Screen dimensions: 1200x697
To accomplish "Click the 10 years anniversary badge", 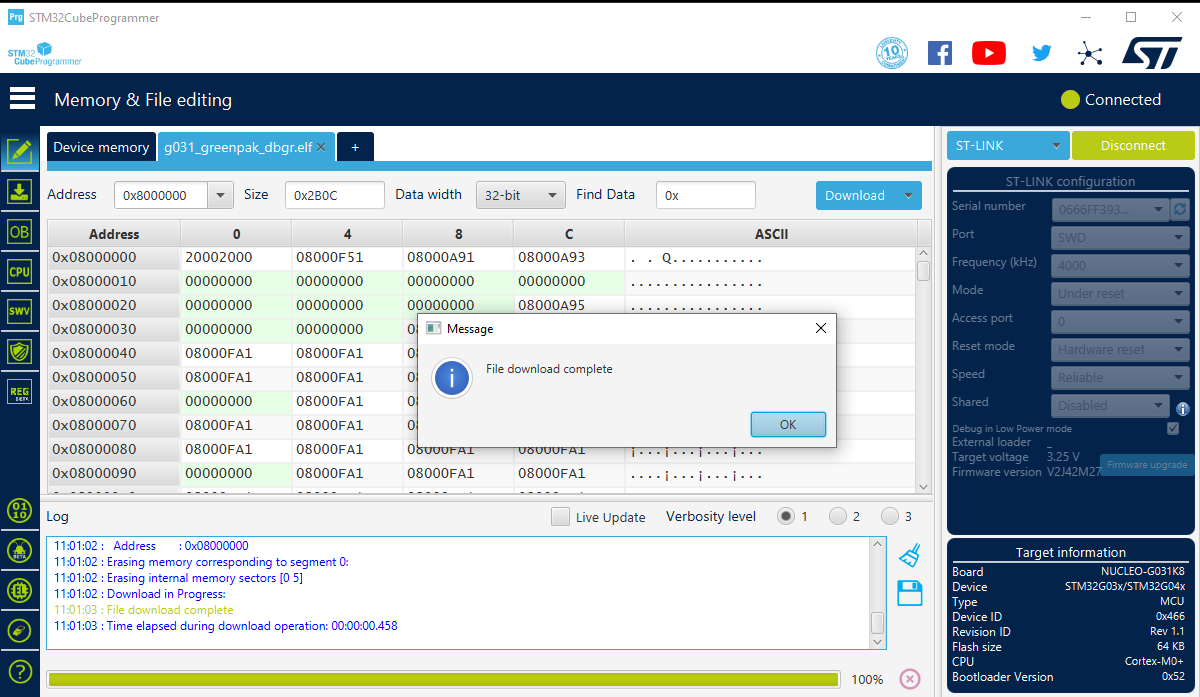I will (892, 53).
